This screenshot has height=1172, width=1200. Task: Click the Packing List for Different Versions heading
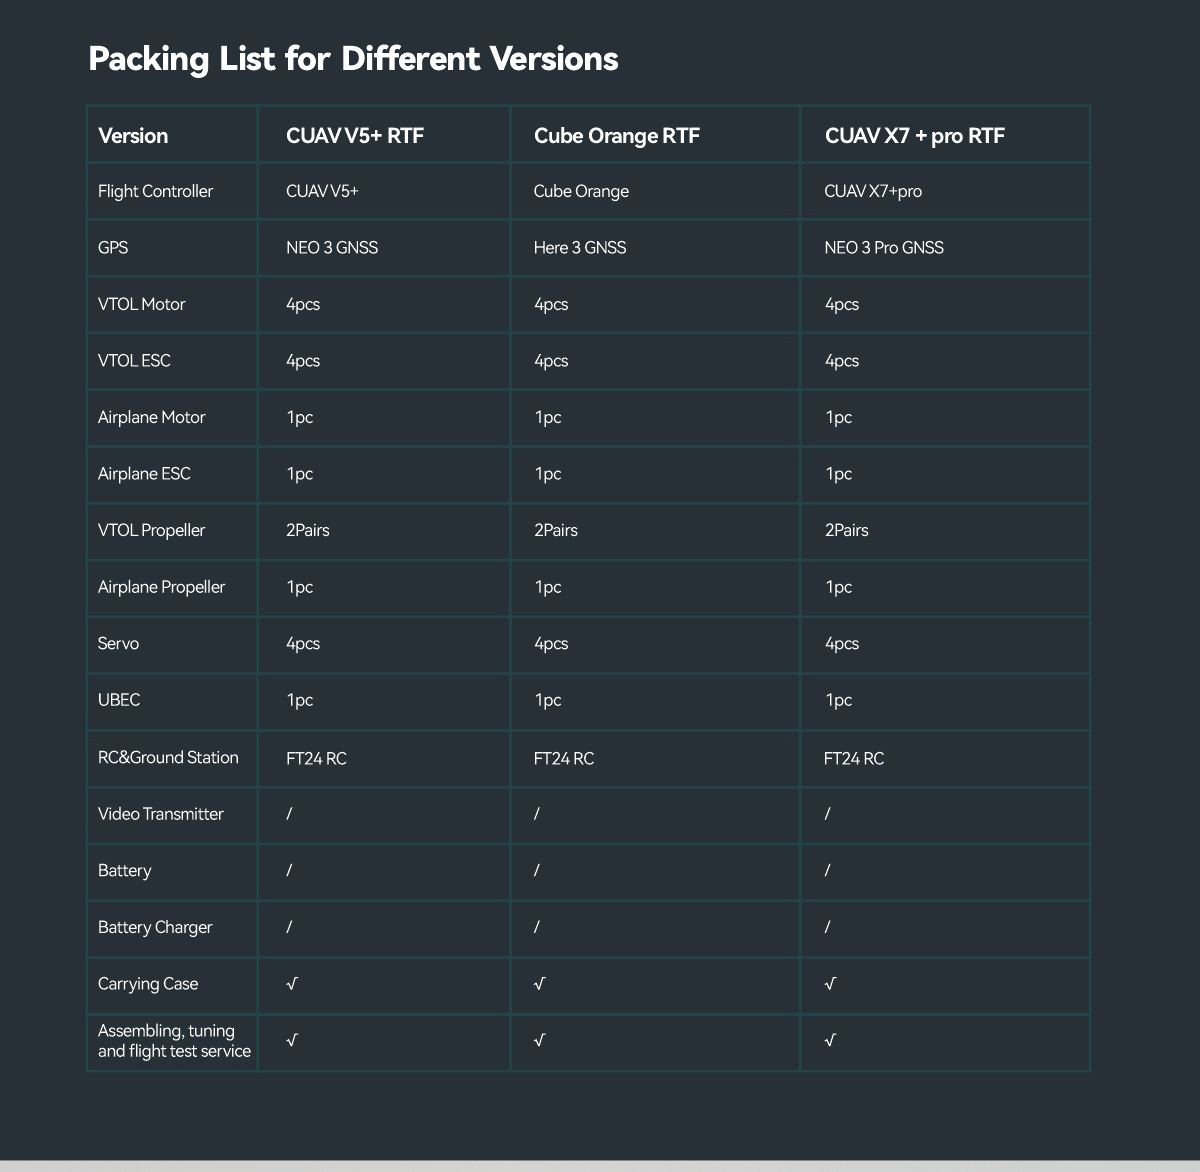coord(353,59)
